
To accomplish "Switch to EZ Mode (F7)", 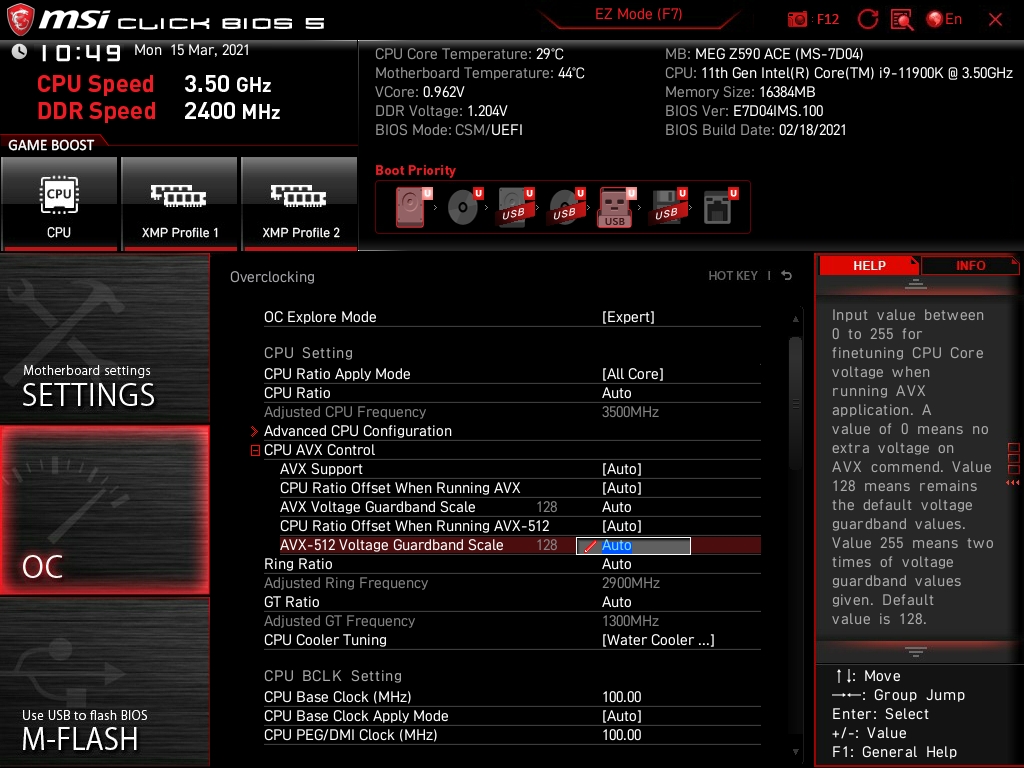I will pos(638,14).
